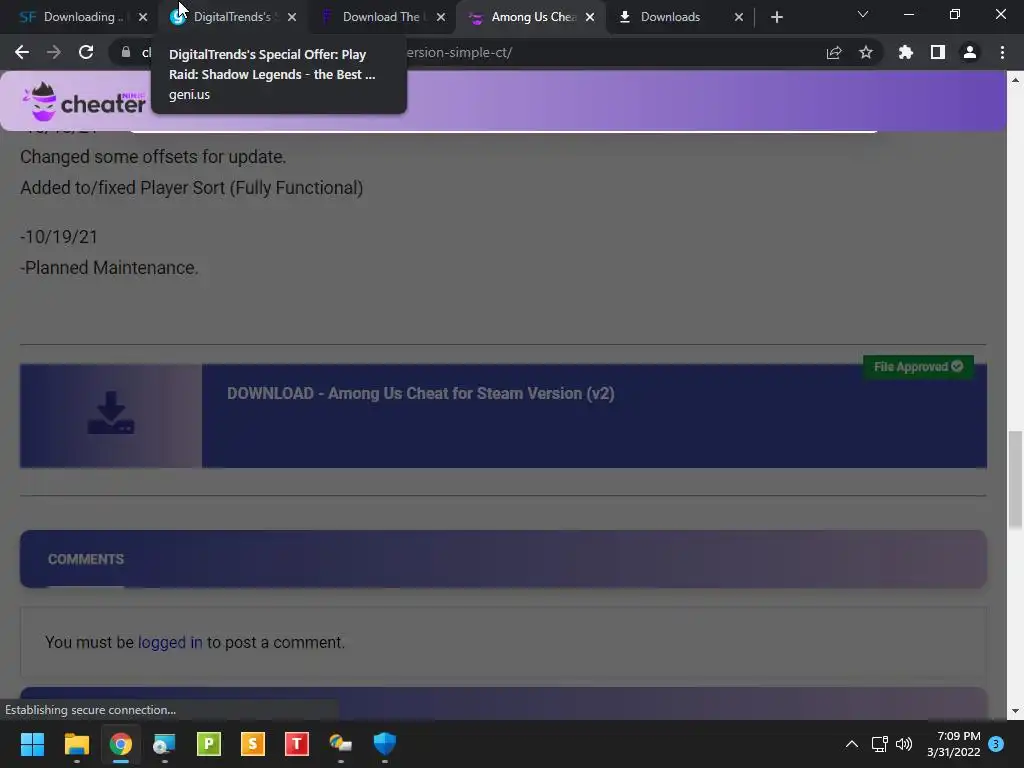The height and width of the screenshot is (768, 1024).
Task: Open the Windows Start menu
Action: click(x=32, y=744)
